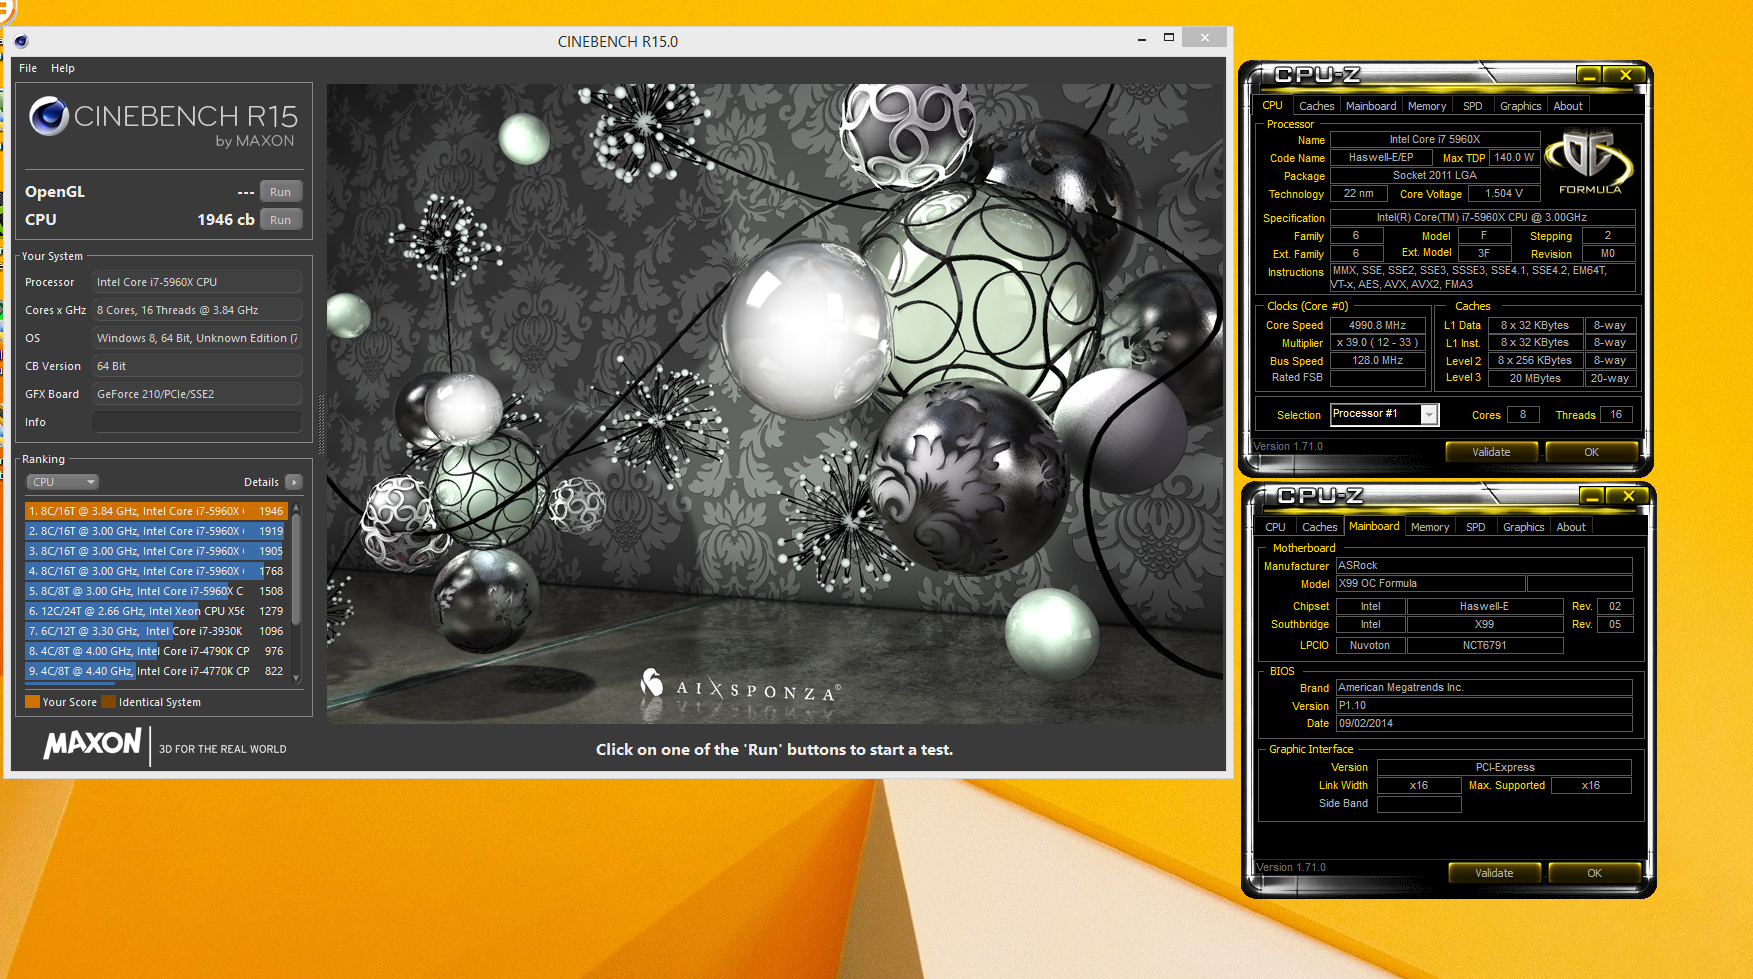Image resolution: width=1753 pixels, height=979 pixels.
Task: Click OK in the bottom CPU-Z window
Action: coord(1594,873)
